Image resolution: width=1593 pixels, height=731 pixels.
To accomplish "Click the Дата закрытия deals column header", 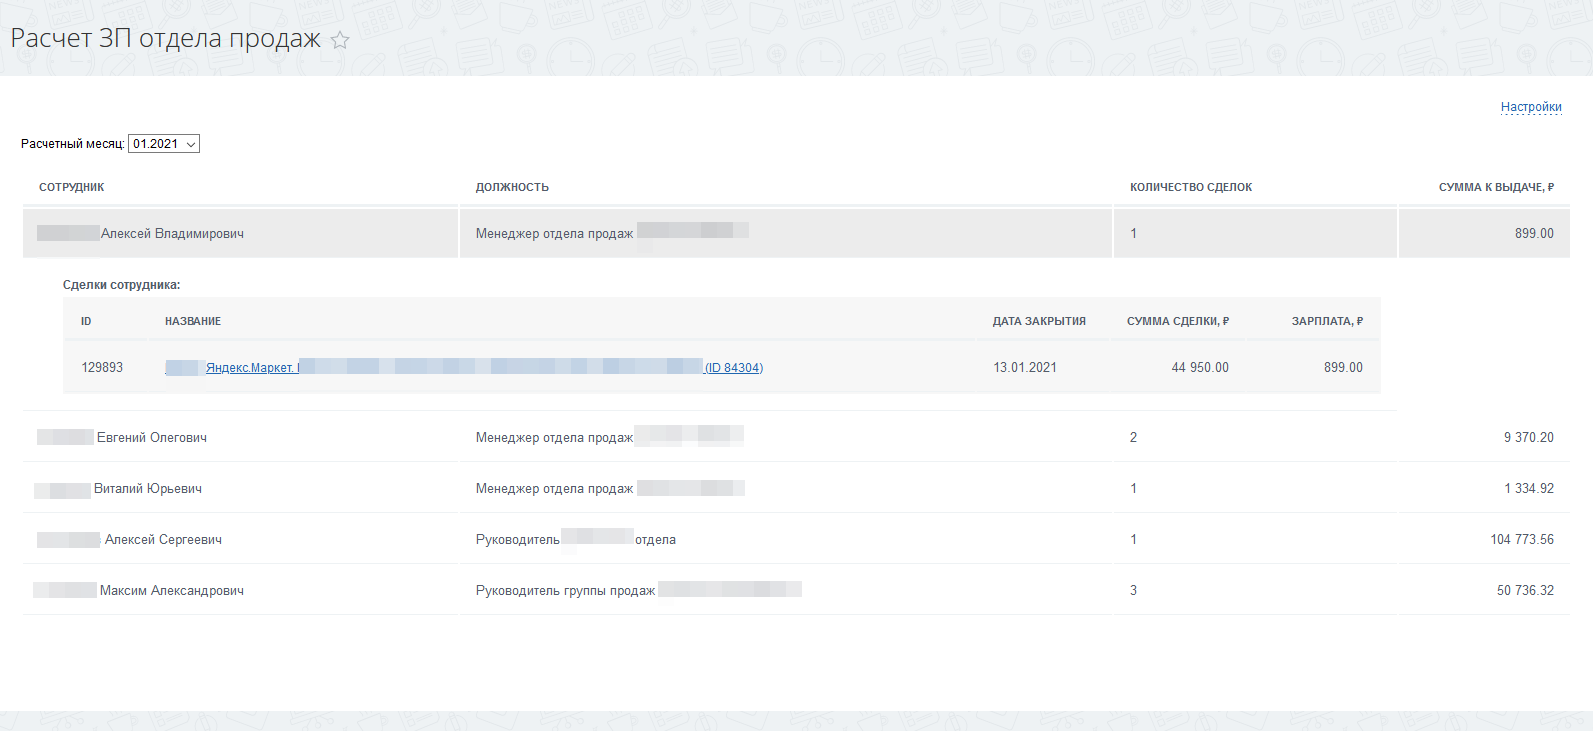I will pyautogui.click(x=1039, y=322).
